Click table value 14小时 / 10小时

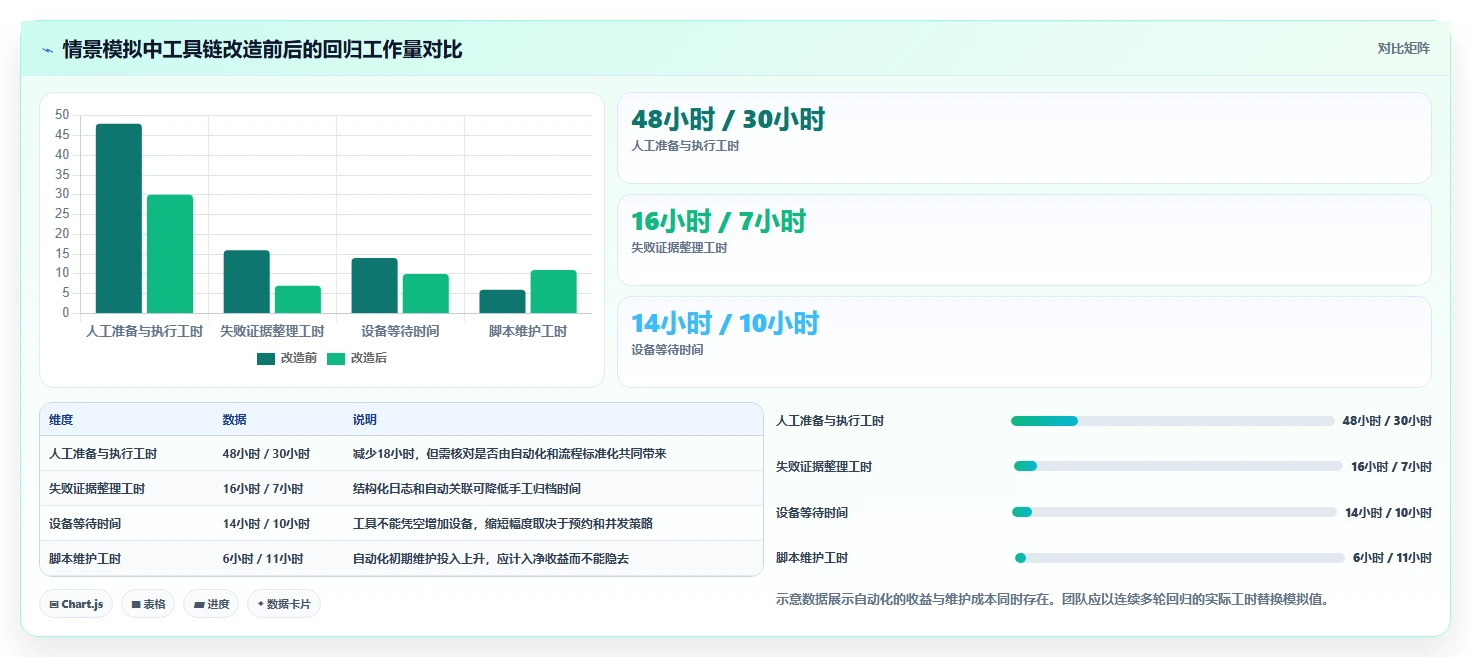coord(266,524)
